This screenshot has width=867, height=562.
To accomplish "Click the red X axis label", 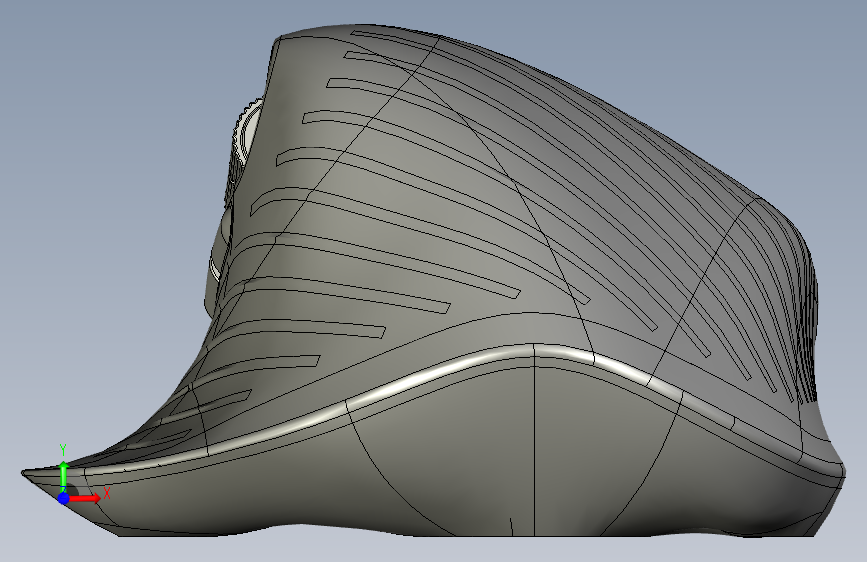I will coord(107,493).
